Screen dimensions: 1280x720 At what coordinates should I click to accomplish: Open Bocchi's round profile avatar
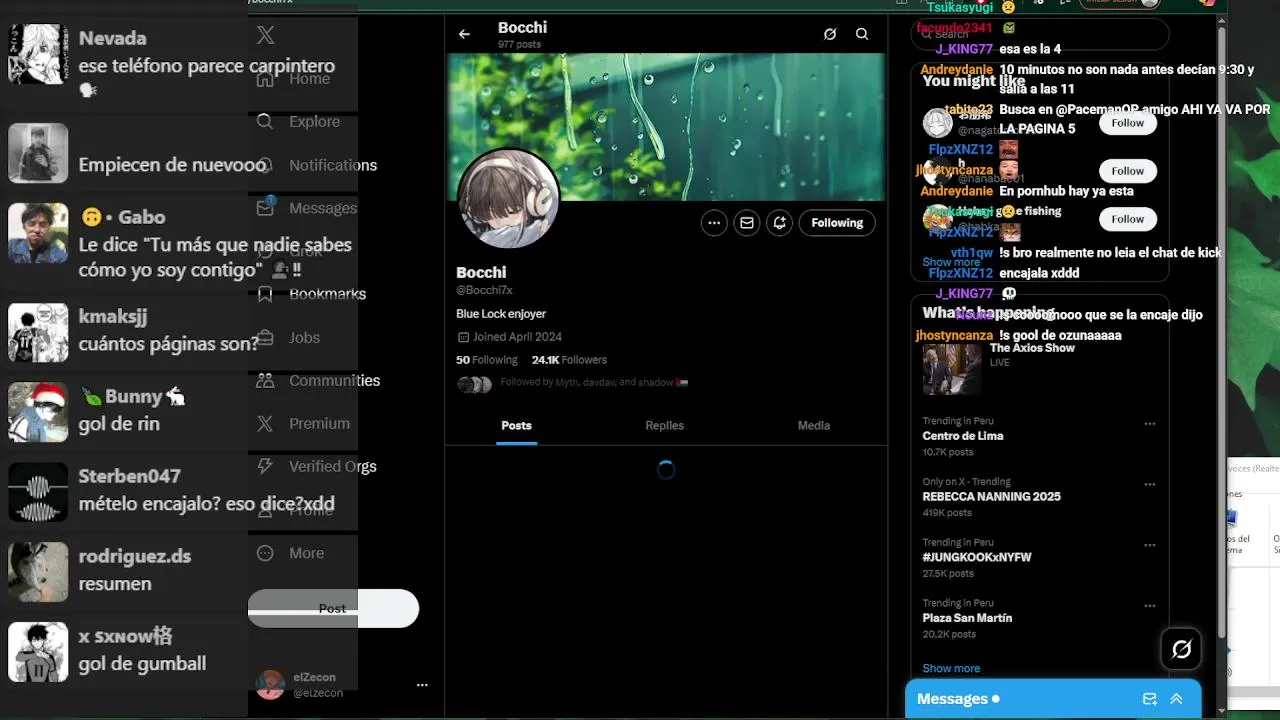pos(508,199)
